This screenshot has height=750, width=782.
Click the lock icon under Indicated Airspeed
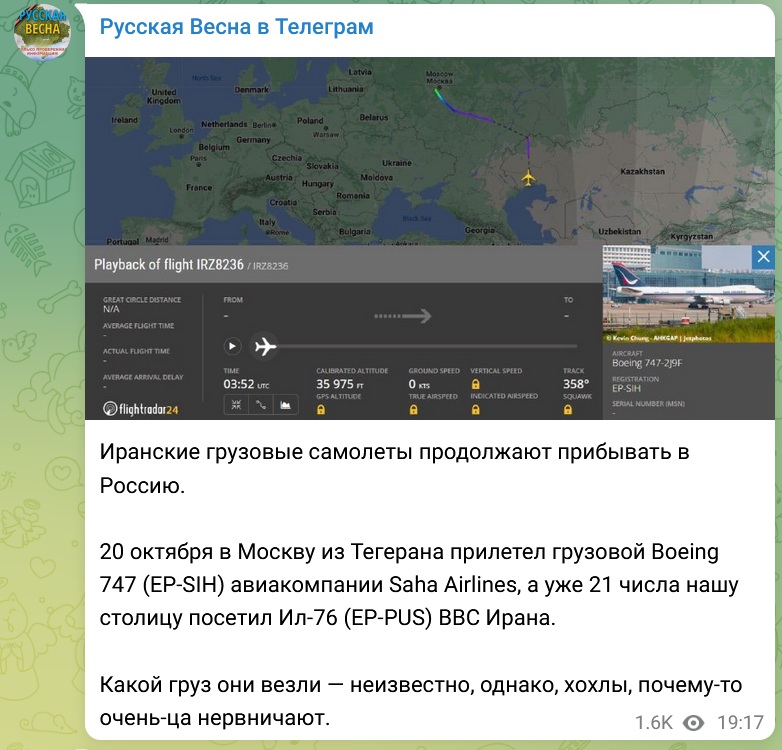(x=476, y=409)
